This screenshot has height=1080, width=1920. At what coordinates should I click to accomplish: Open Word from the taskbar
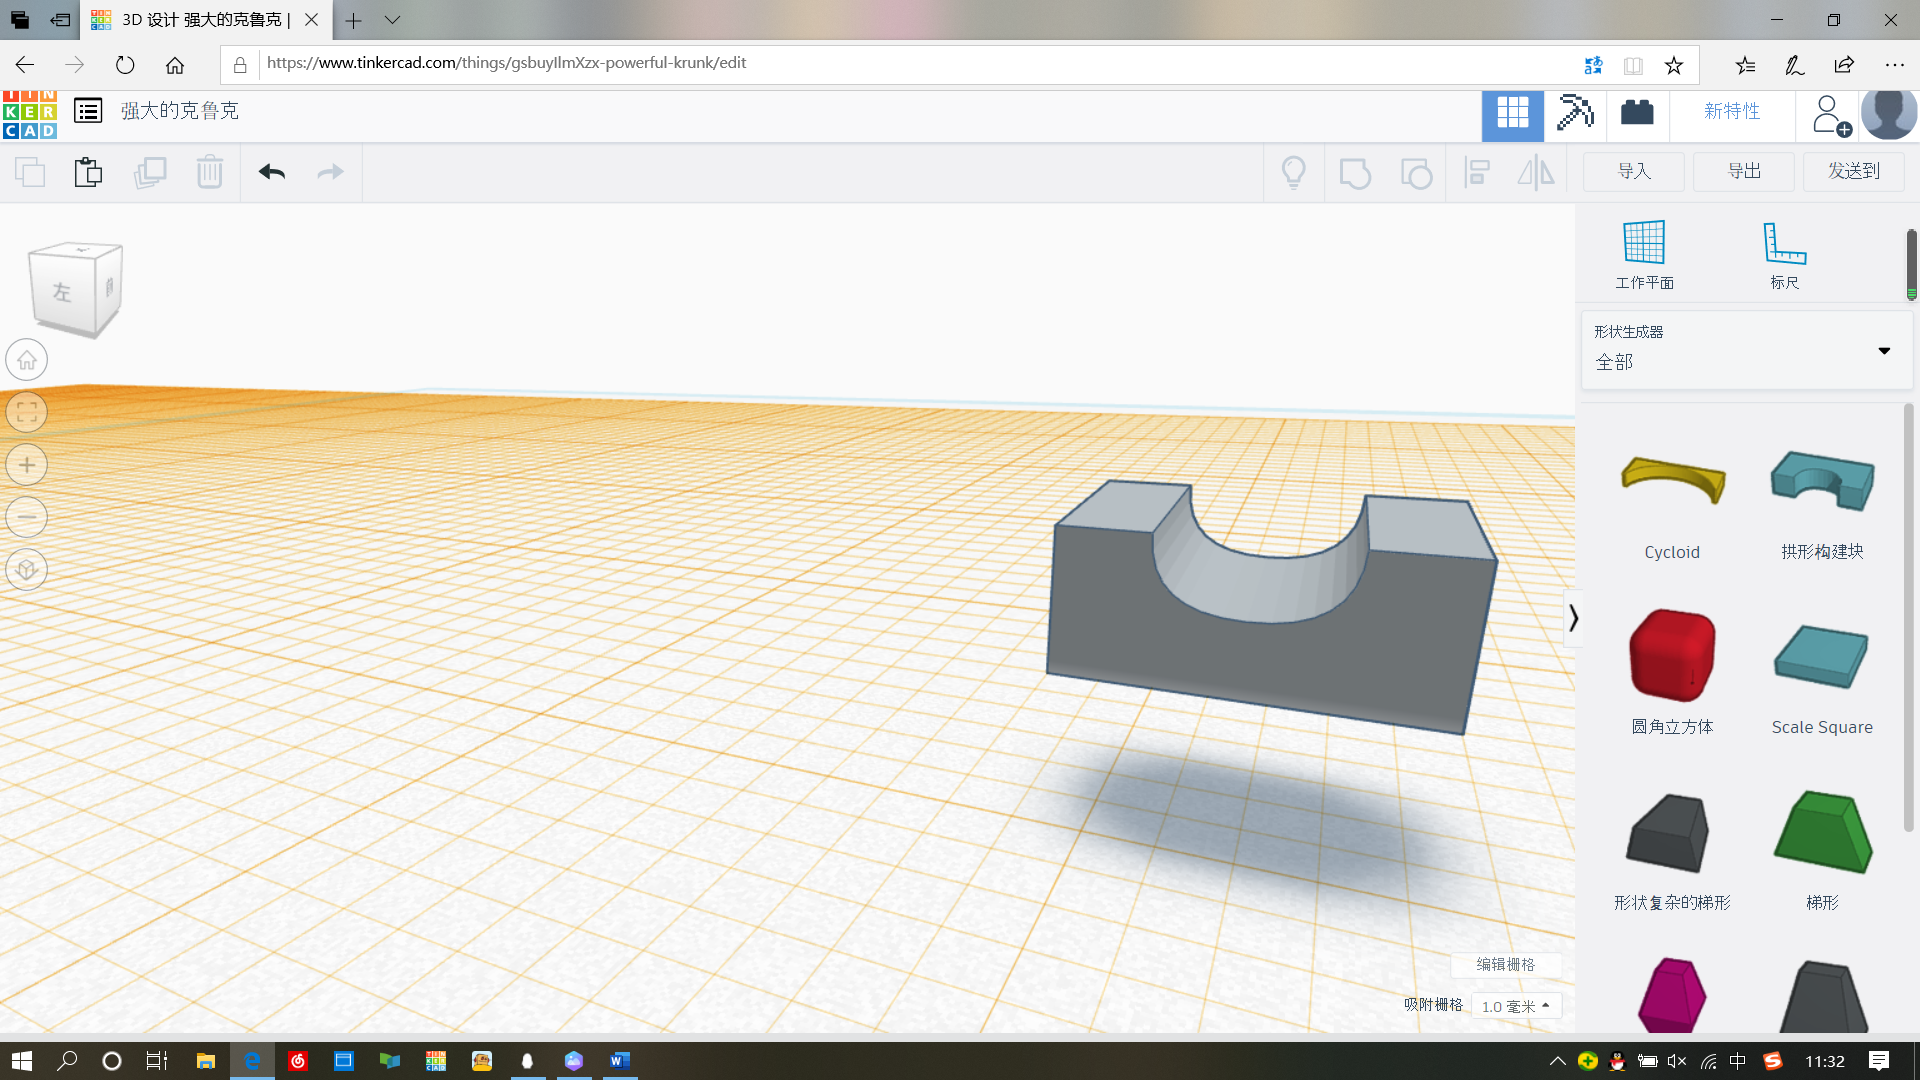(x=620, y=1061)
